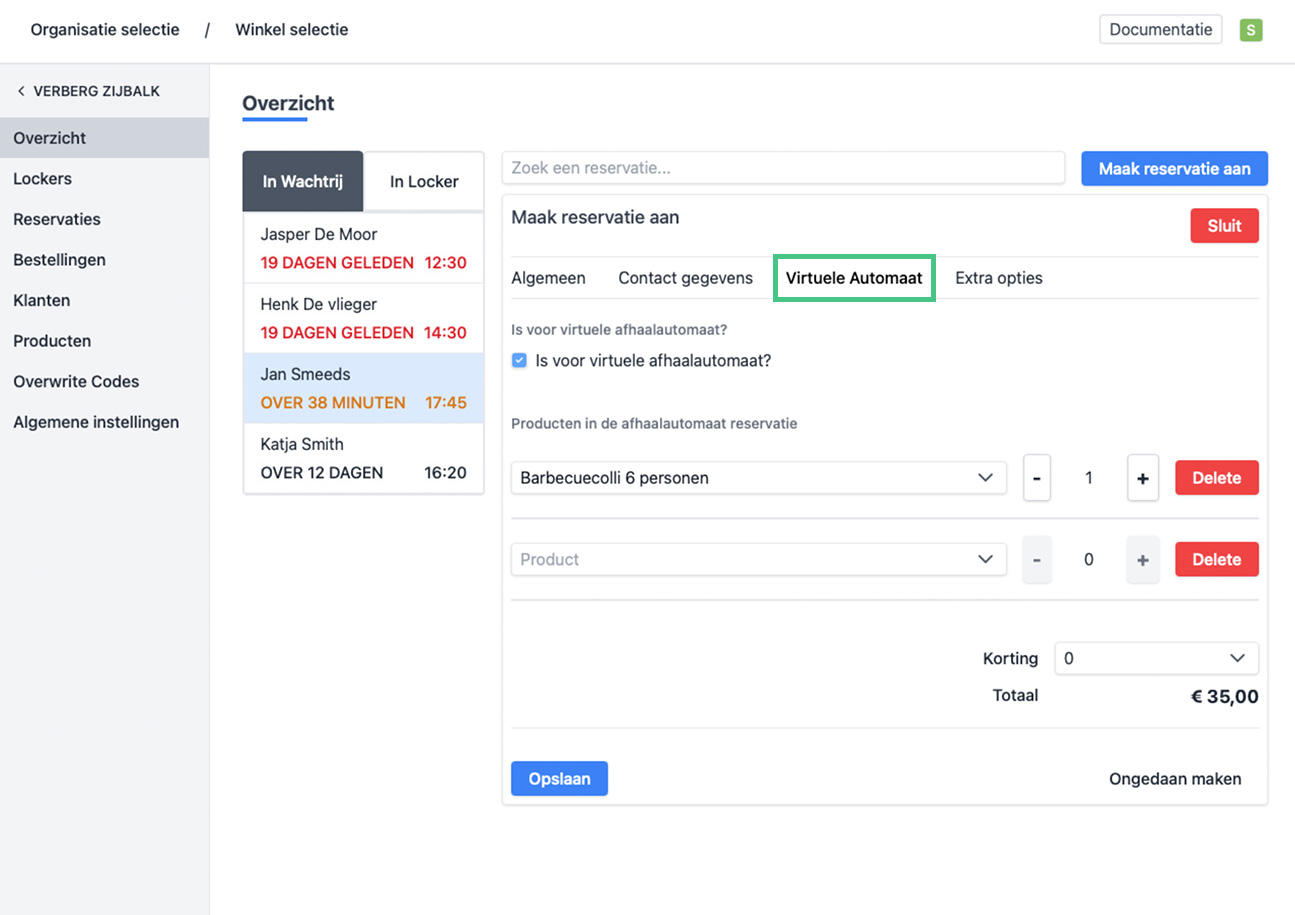Select Katja Smith reservation in queue
This screenshot has width=1295, height=915.
[x=363, y=458]
